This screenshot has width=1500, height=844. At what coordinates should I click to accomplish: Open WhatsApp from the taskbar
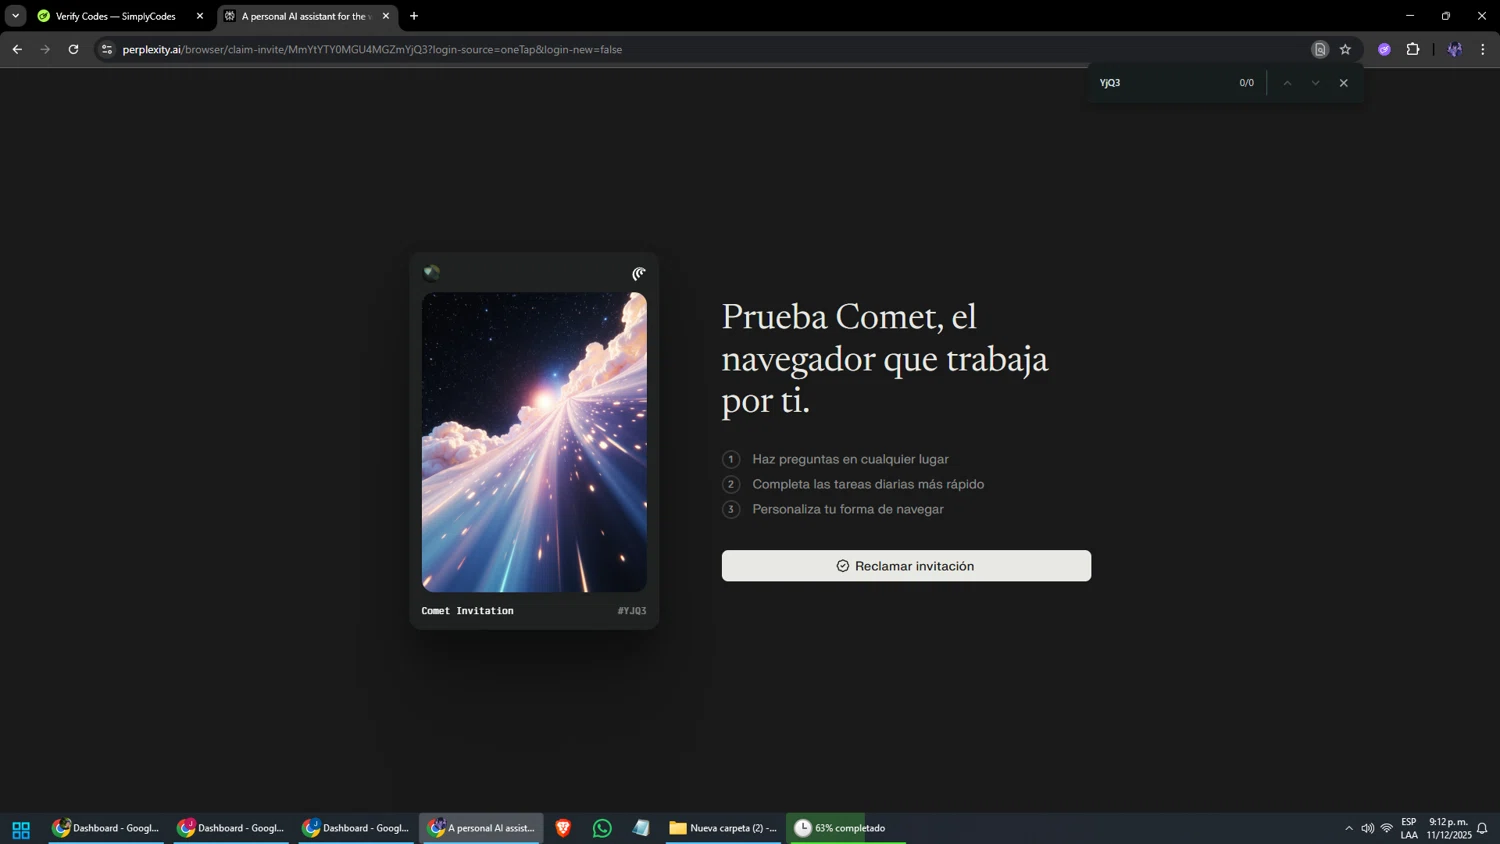[602, 828]
